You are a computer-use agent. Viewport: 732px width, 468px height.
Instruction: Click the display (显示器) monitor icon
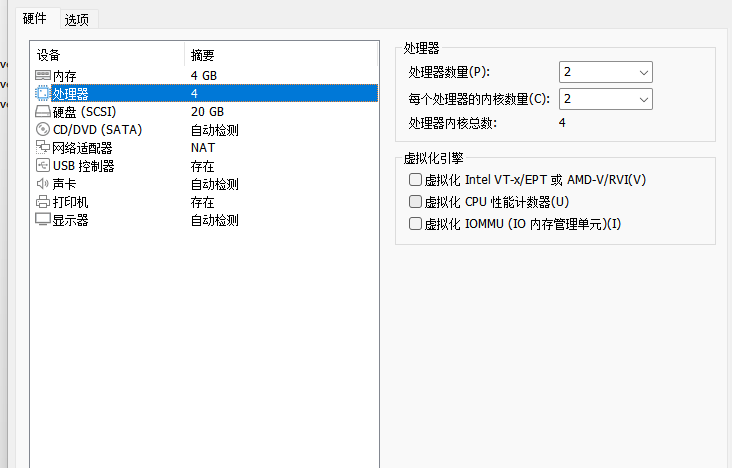43,220
